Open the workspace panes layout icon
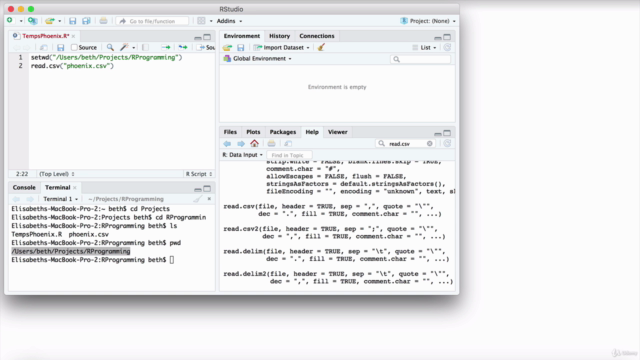Viewport: 640px width, 360px height. pyautogui.click(x=201, y=21)
